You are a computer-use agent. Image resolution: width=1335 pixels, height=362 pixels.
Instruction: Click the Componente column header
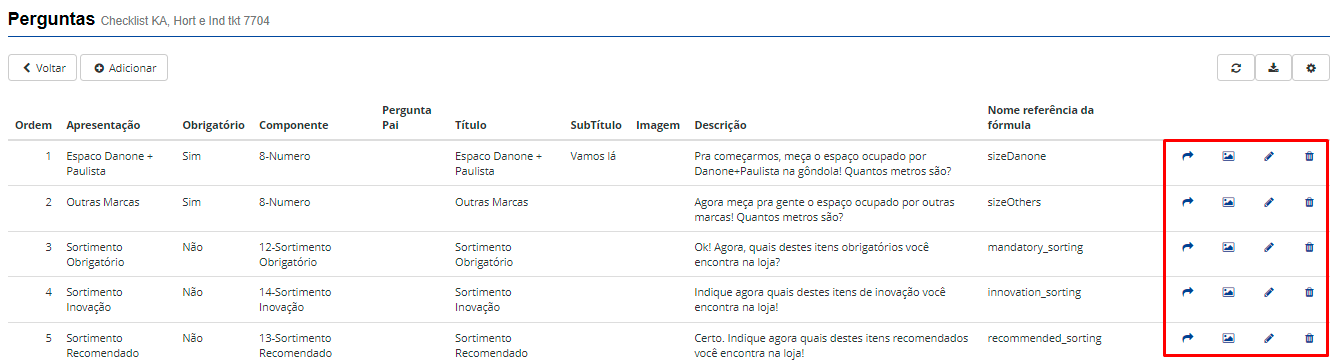click(293, 125)
